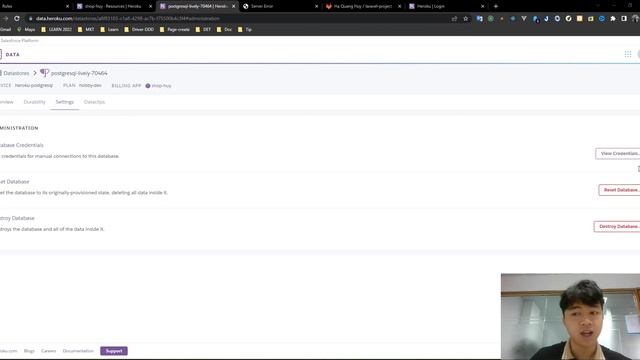Open the DET bookmark folder

(203, 29)
